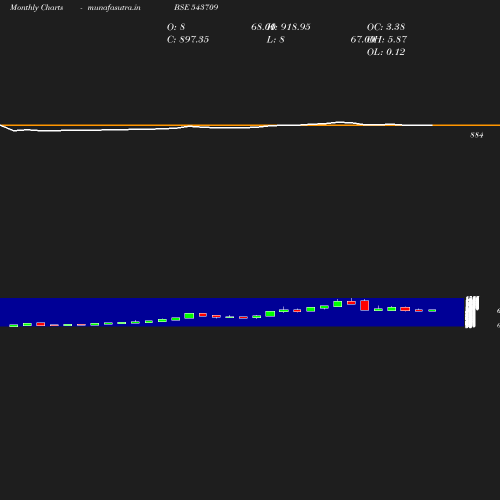
Task: Click the '5.87' OH reading
Action: 397,40
